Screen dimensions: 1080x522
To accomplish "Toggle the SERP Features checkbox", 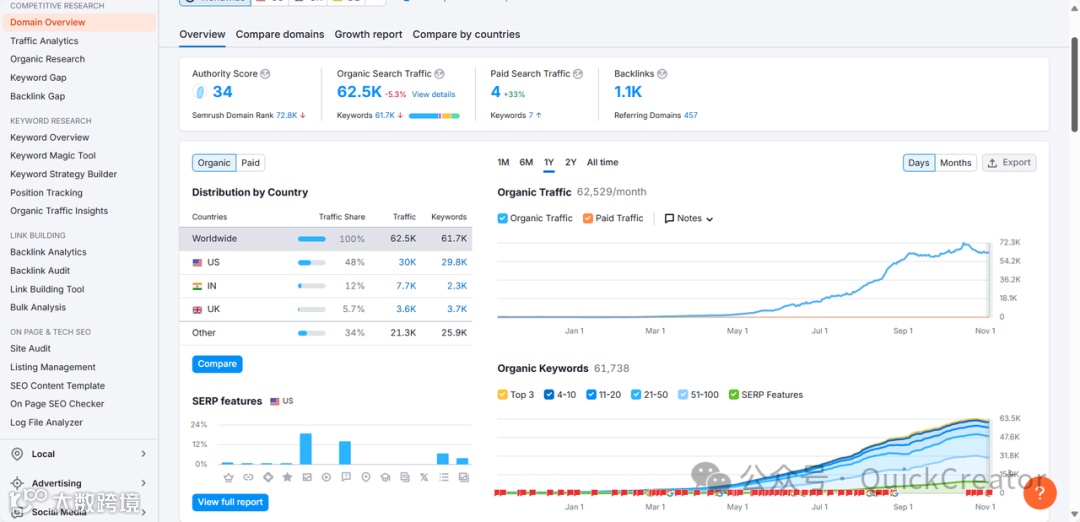I will click(x=734, y=395).
